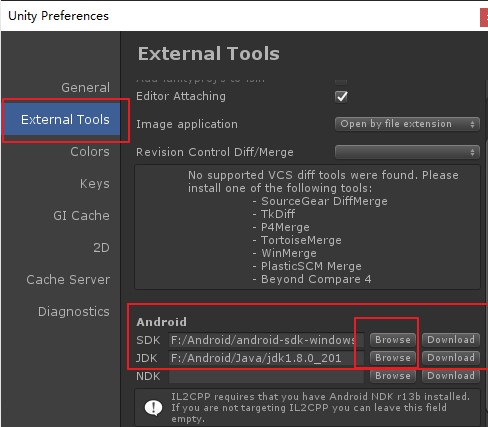Open the Revision Control Diff/Merge dropdown
The width and height of the screenshot is (488, 427).
(407, 152)
